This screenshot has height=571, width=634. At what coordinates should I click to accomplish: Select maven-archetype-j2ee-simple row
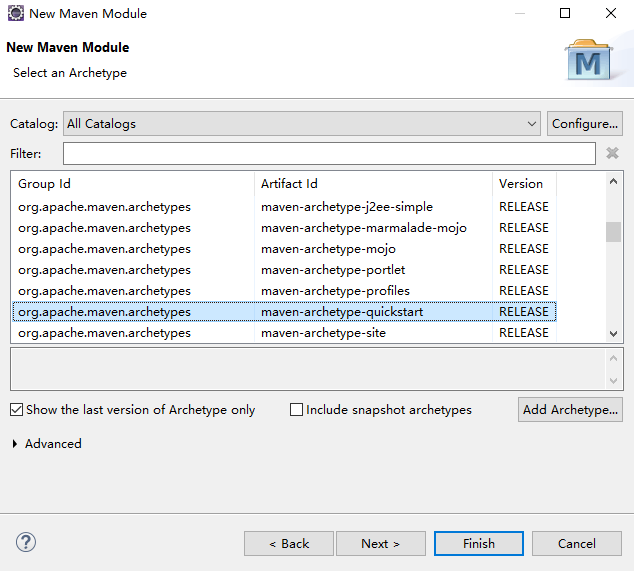pos(284,207)
